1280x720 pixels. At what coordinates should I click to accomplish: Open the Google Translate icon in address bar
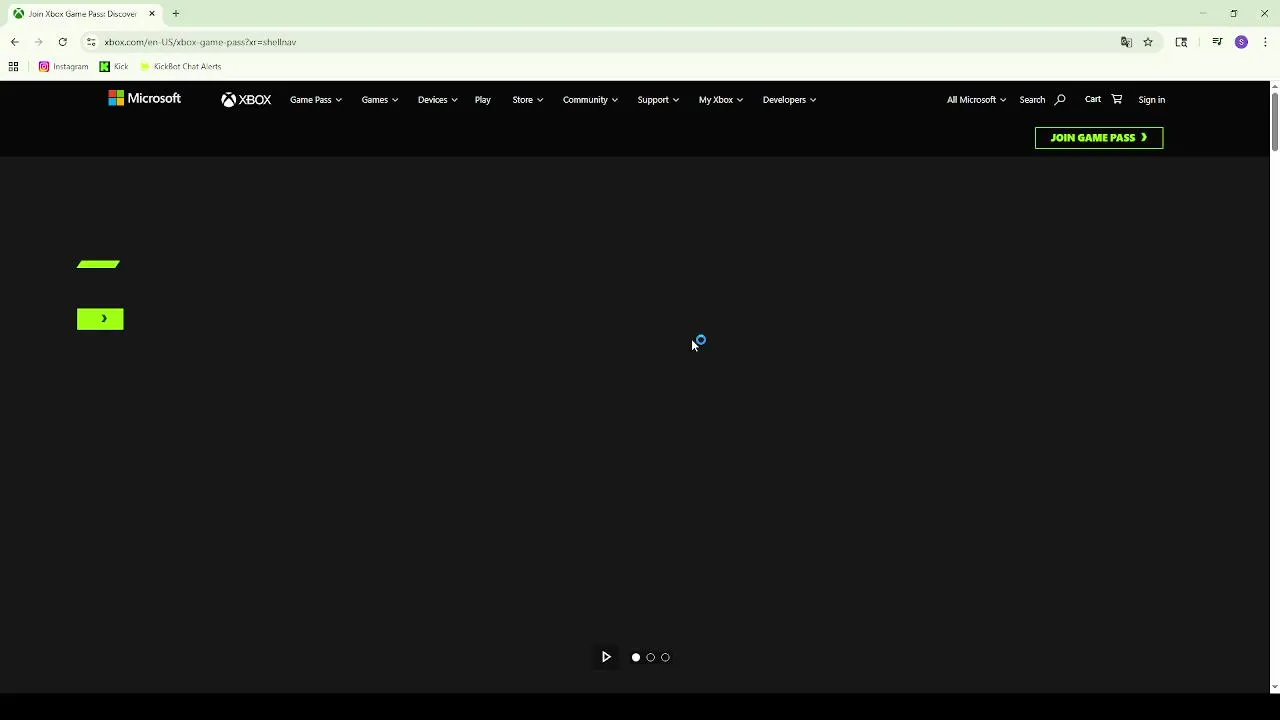click(x=1126, y=42)
